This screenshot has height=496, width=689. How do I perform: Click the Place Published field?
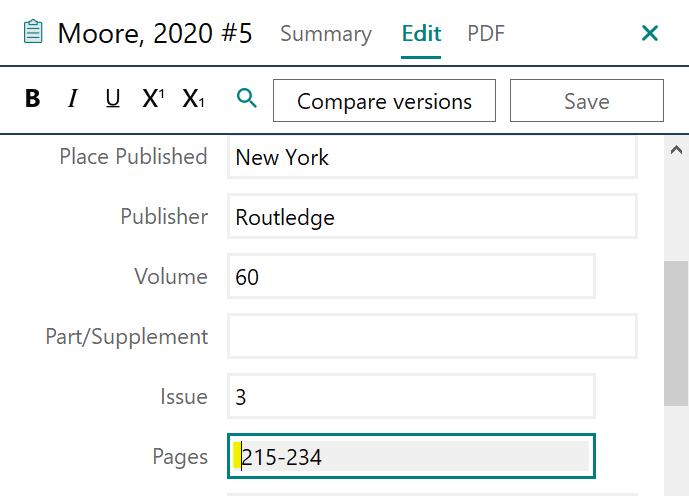[432, 157]
